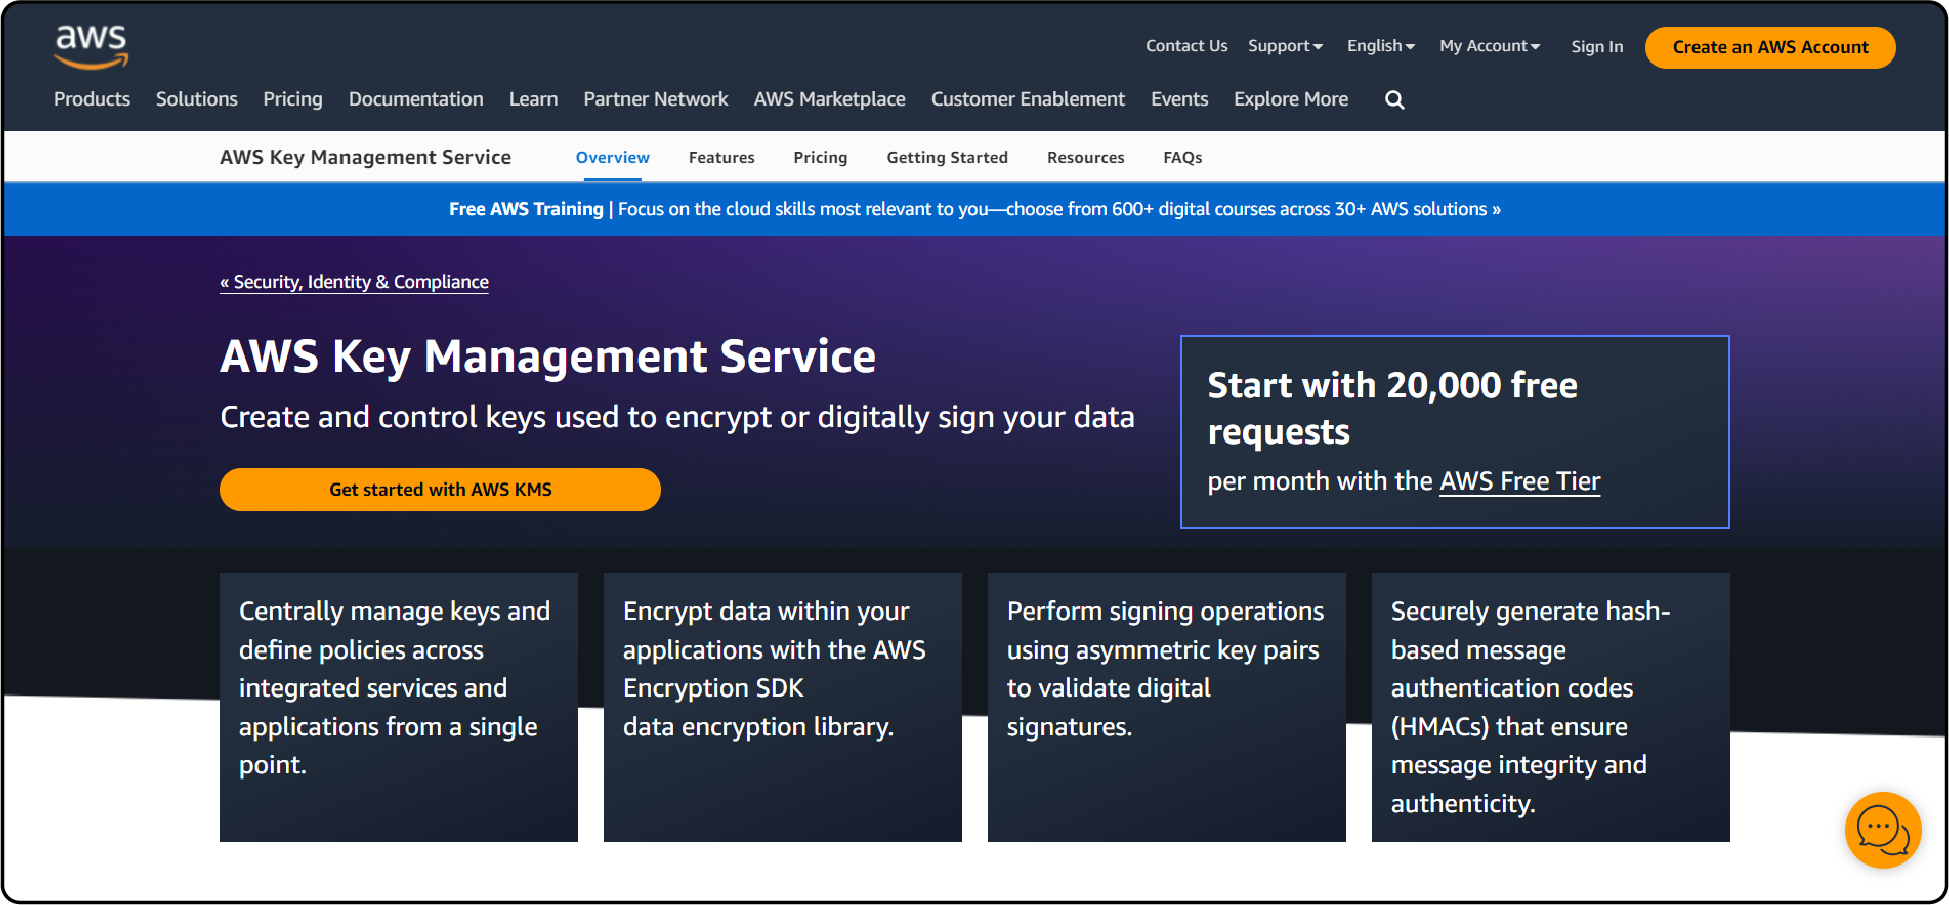Select the Overview tab
The height and width of the screenshot is (905, 1949).
[x=613, y=158]
